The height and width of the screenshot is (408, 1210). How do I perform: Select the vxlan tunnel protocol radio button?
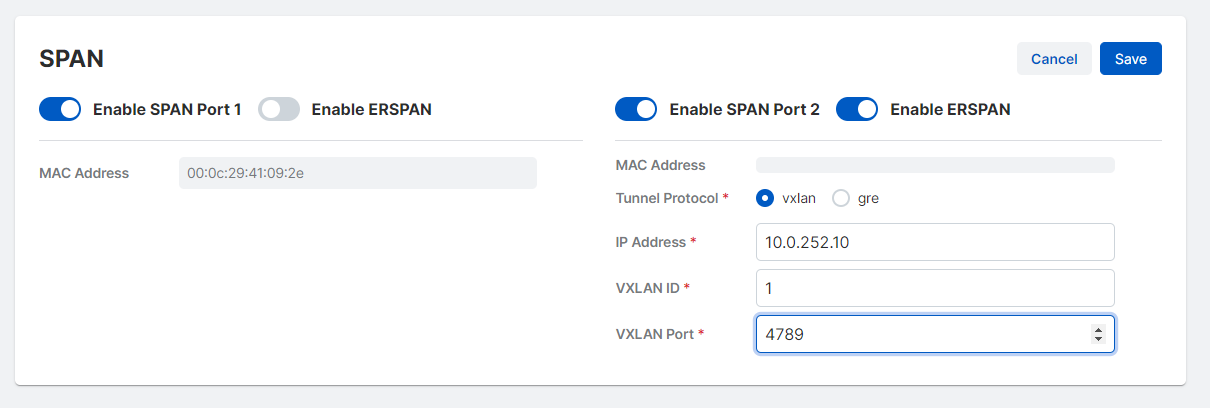(766, 198)
